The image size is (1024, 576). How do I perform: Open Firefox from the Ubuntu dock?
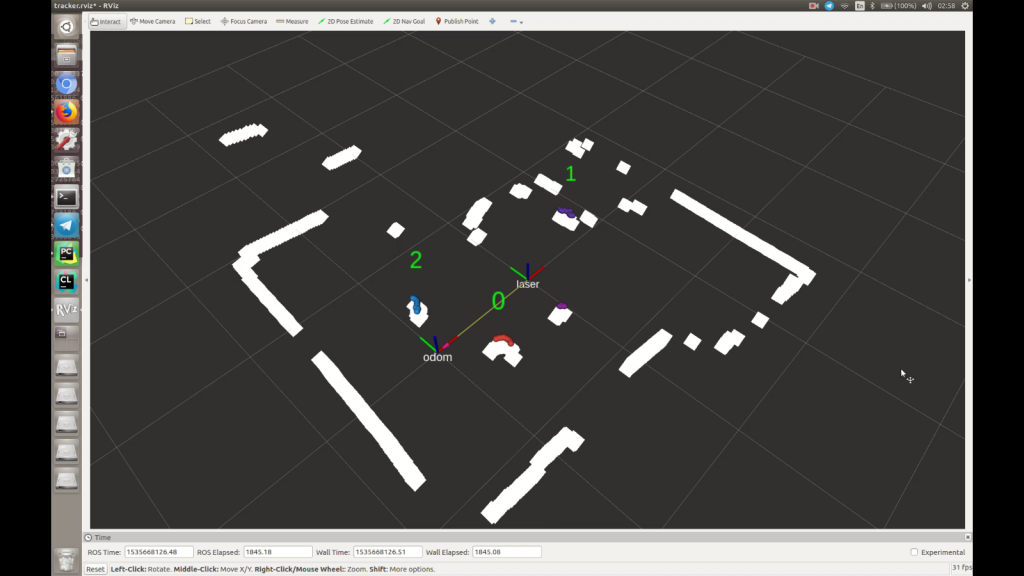coord(66,112)
